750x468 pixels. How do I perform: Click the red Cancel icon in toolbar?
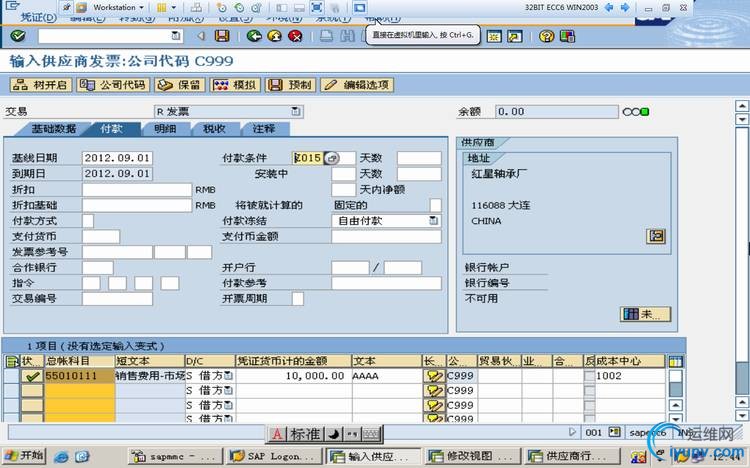295,36
